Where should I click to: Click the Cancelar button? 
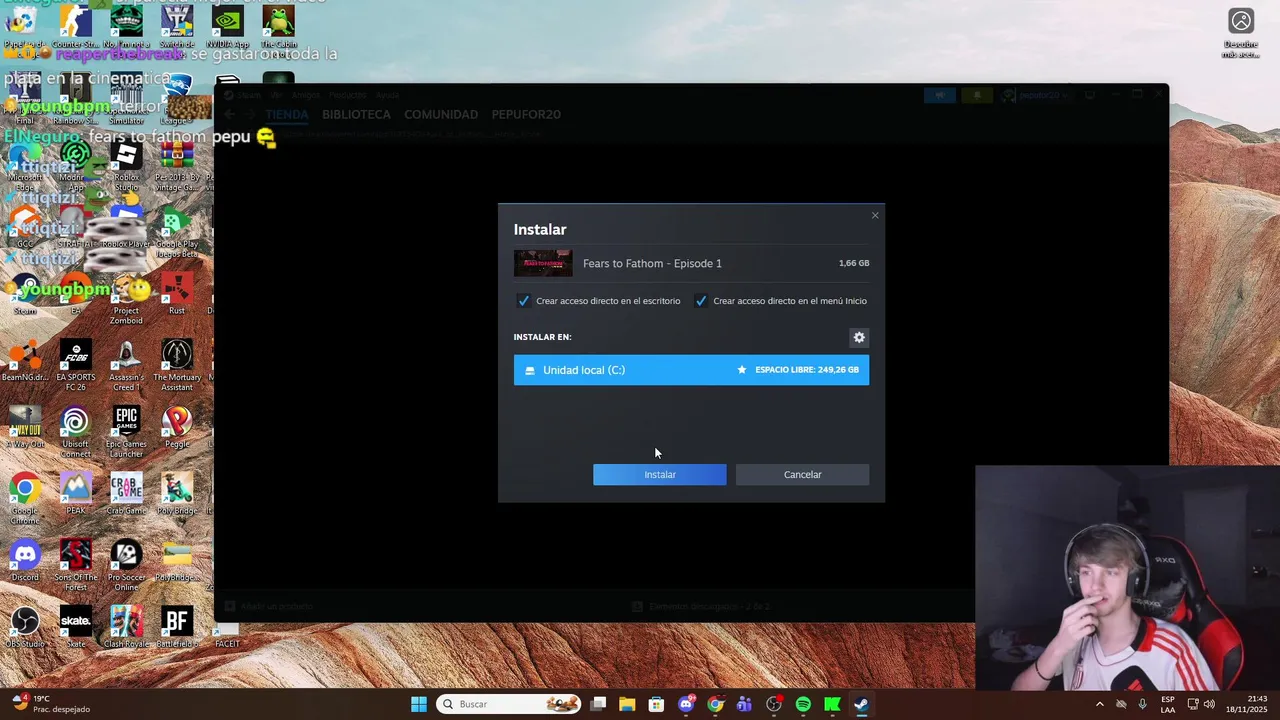(x=802, y=475)
